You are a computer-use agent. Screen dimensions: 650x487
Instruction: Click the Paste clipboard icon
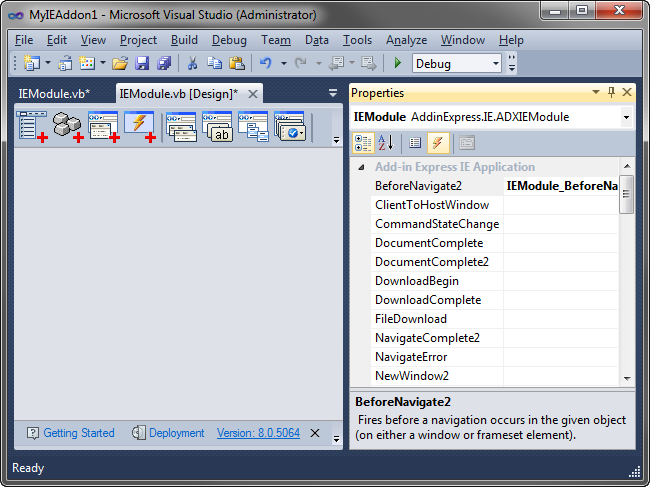point(237,63)
